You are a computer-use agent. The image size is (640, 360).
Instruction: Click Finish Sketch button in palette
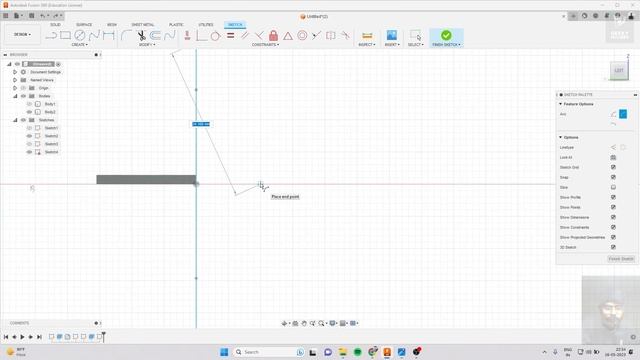click(621, 259)
